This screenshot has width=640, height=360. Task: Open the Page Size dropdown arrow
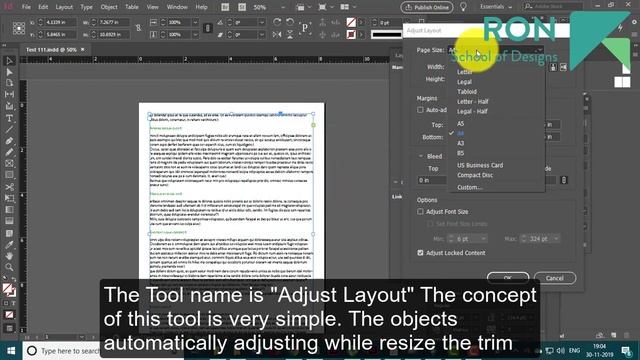click(x=540, y=50)
